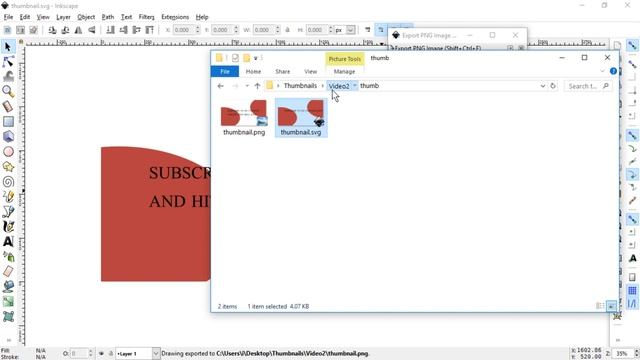Toggle width-height lock icon
The width and height of the screenshot is (640, 360).
click(x=287, y=30)
